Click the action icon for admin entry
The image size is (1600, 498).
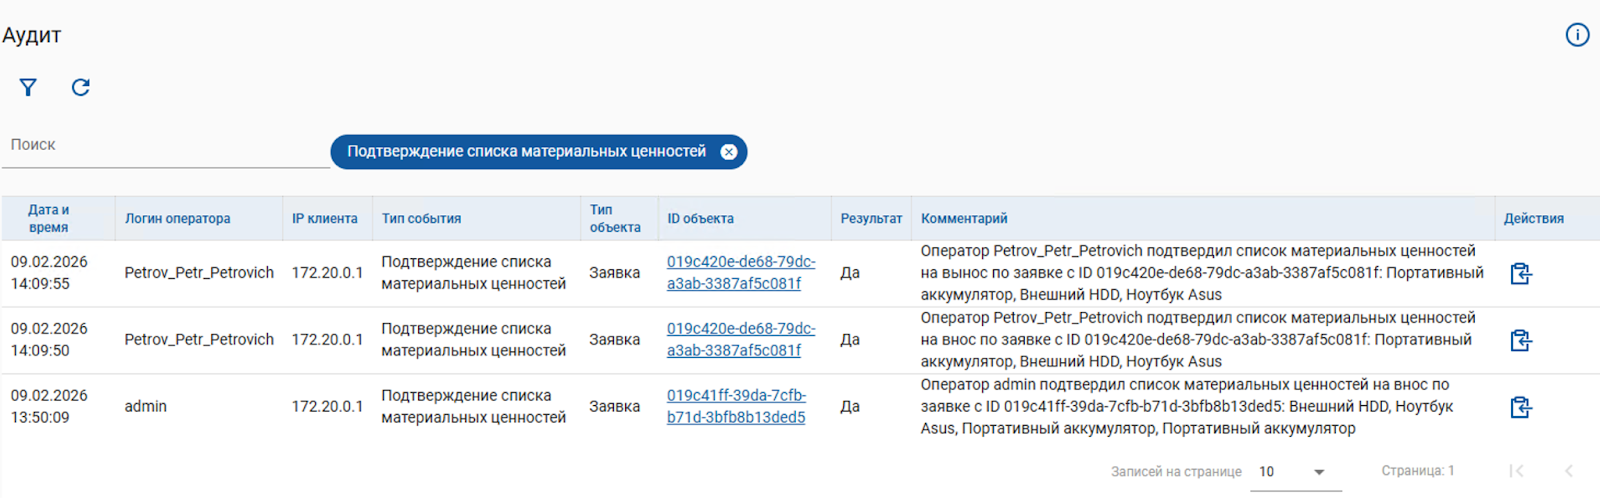coord(1520,407)
